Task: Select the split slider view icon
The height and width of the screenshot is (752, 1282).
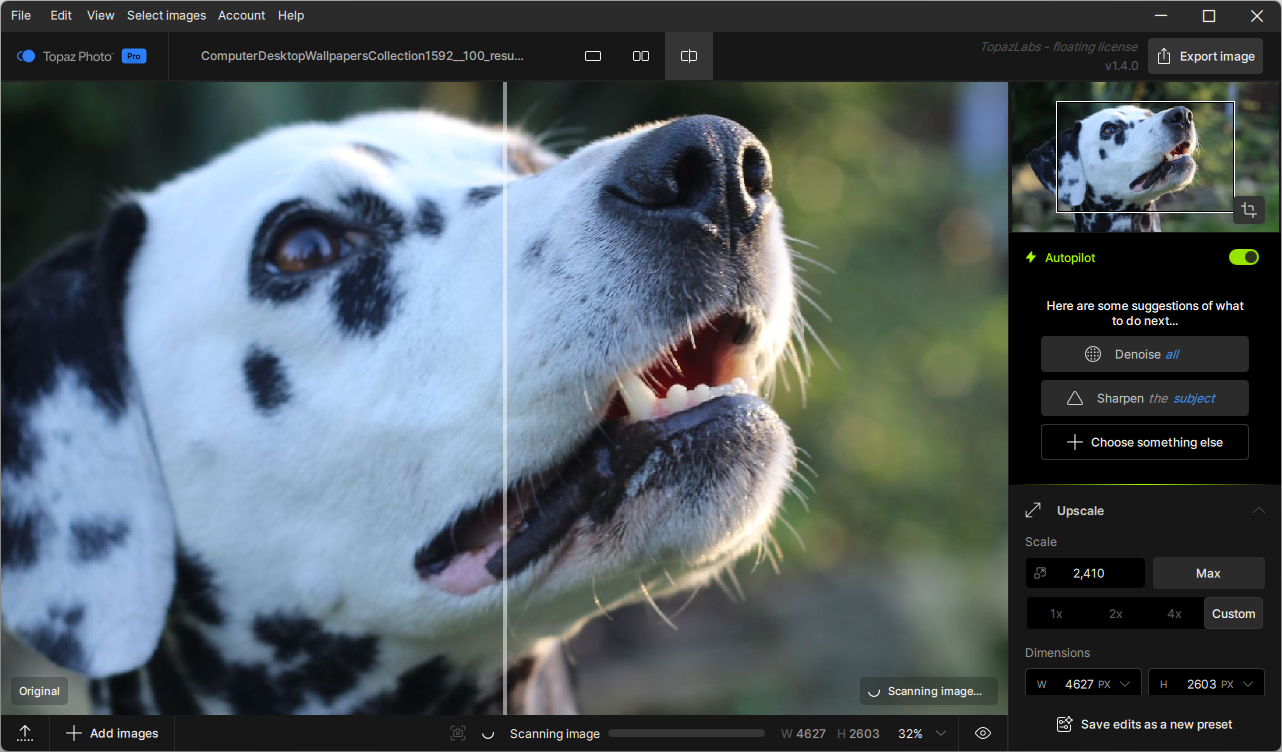Action: click(x=689, y=56)
